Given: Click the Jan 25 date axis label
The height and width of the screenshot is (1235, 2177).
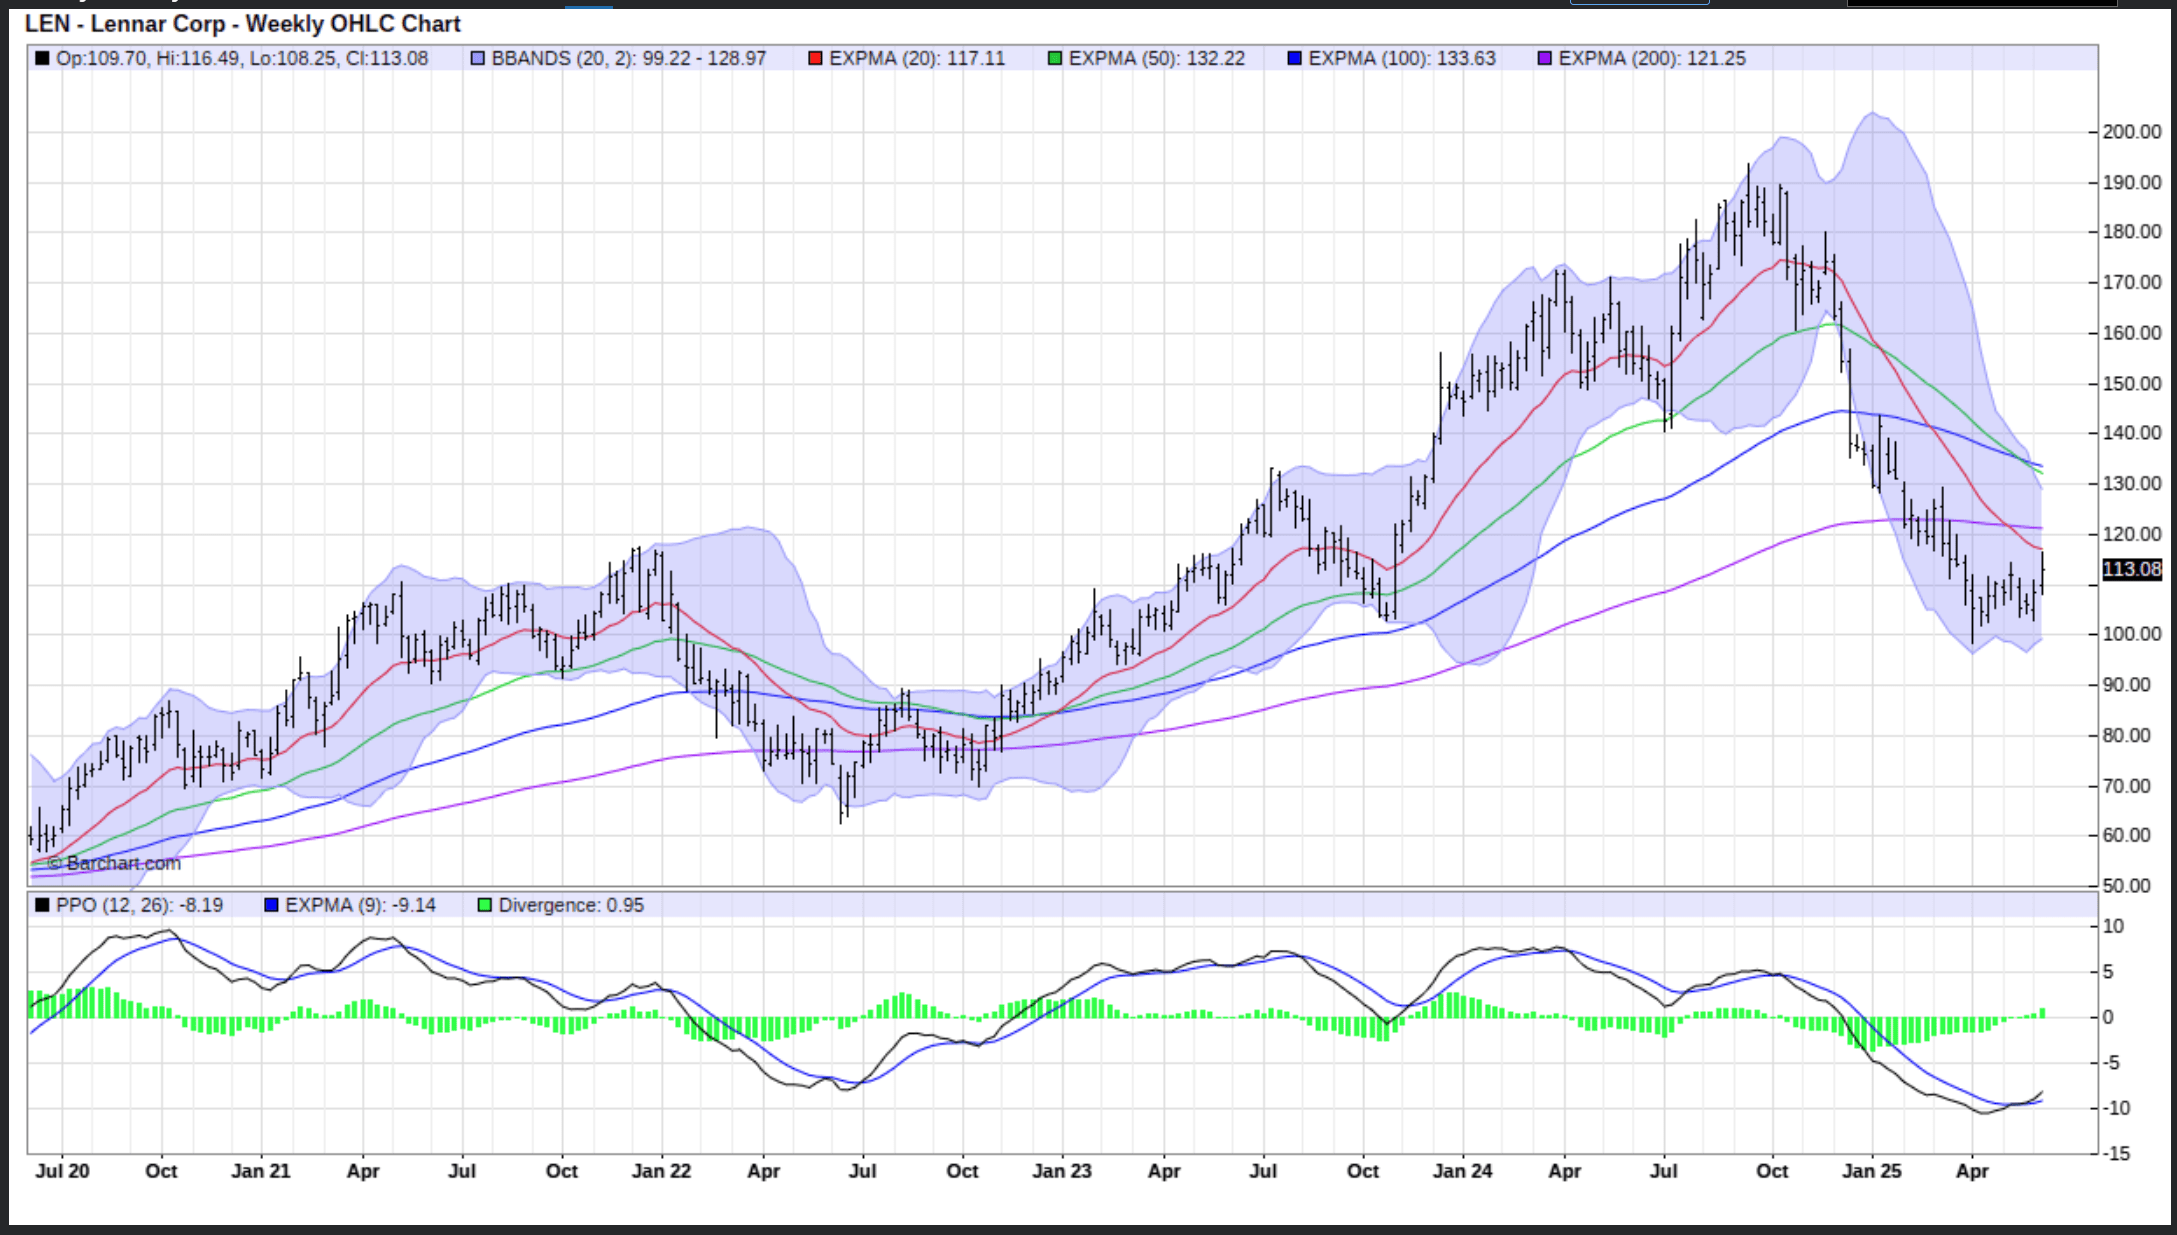Looking at the screenshot, I should click(x=1871, y=1171).
